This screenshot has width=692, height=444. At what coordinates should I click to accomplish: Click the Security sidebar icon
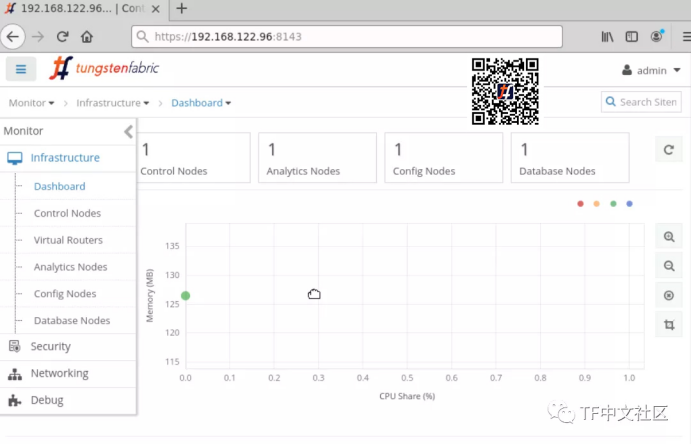tap(15, 346)
